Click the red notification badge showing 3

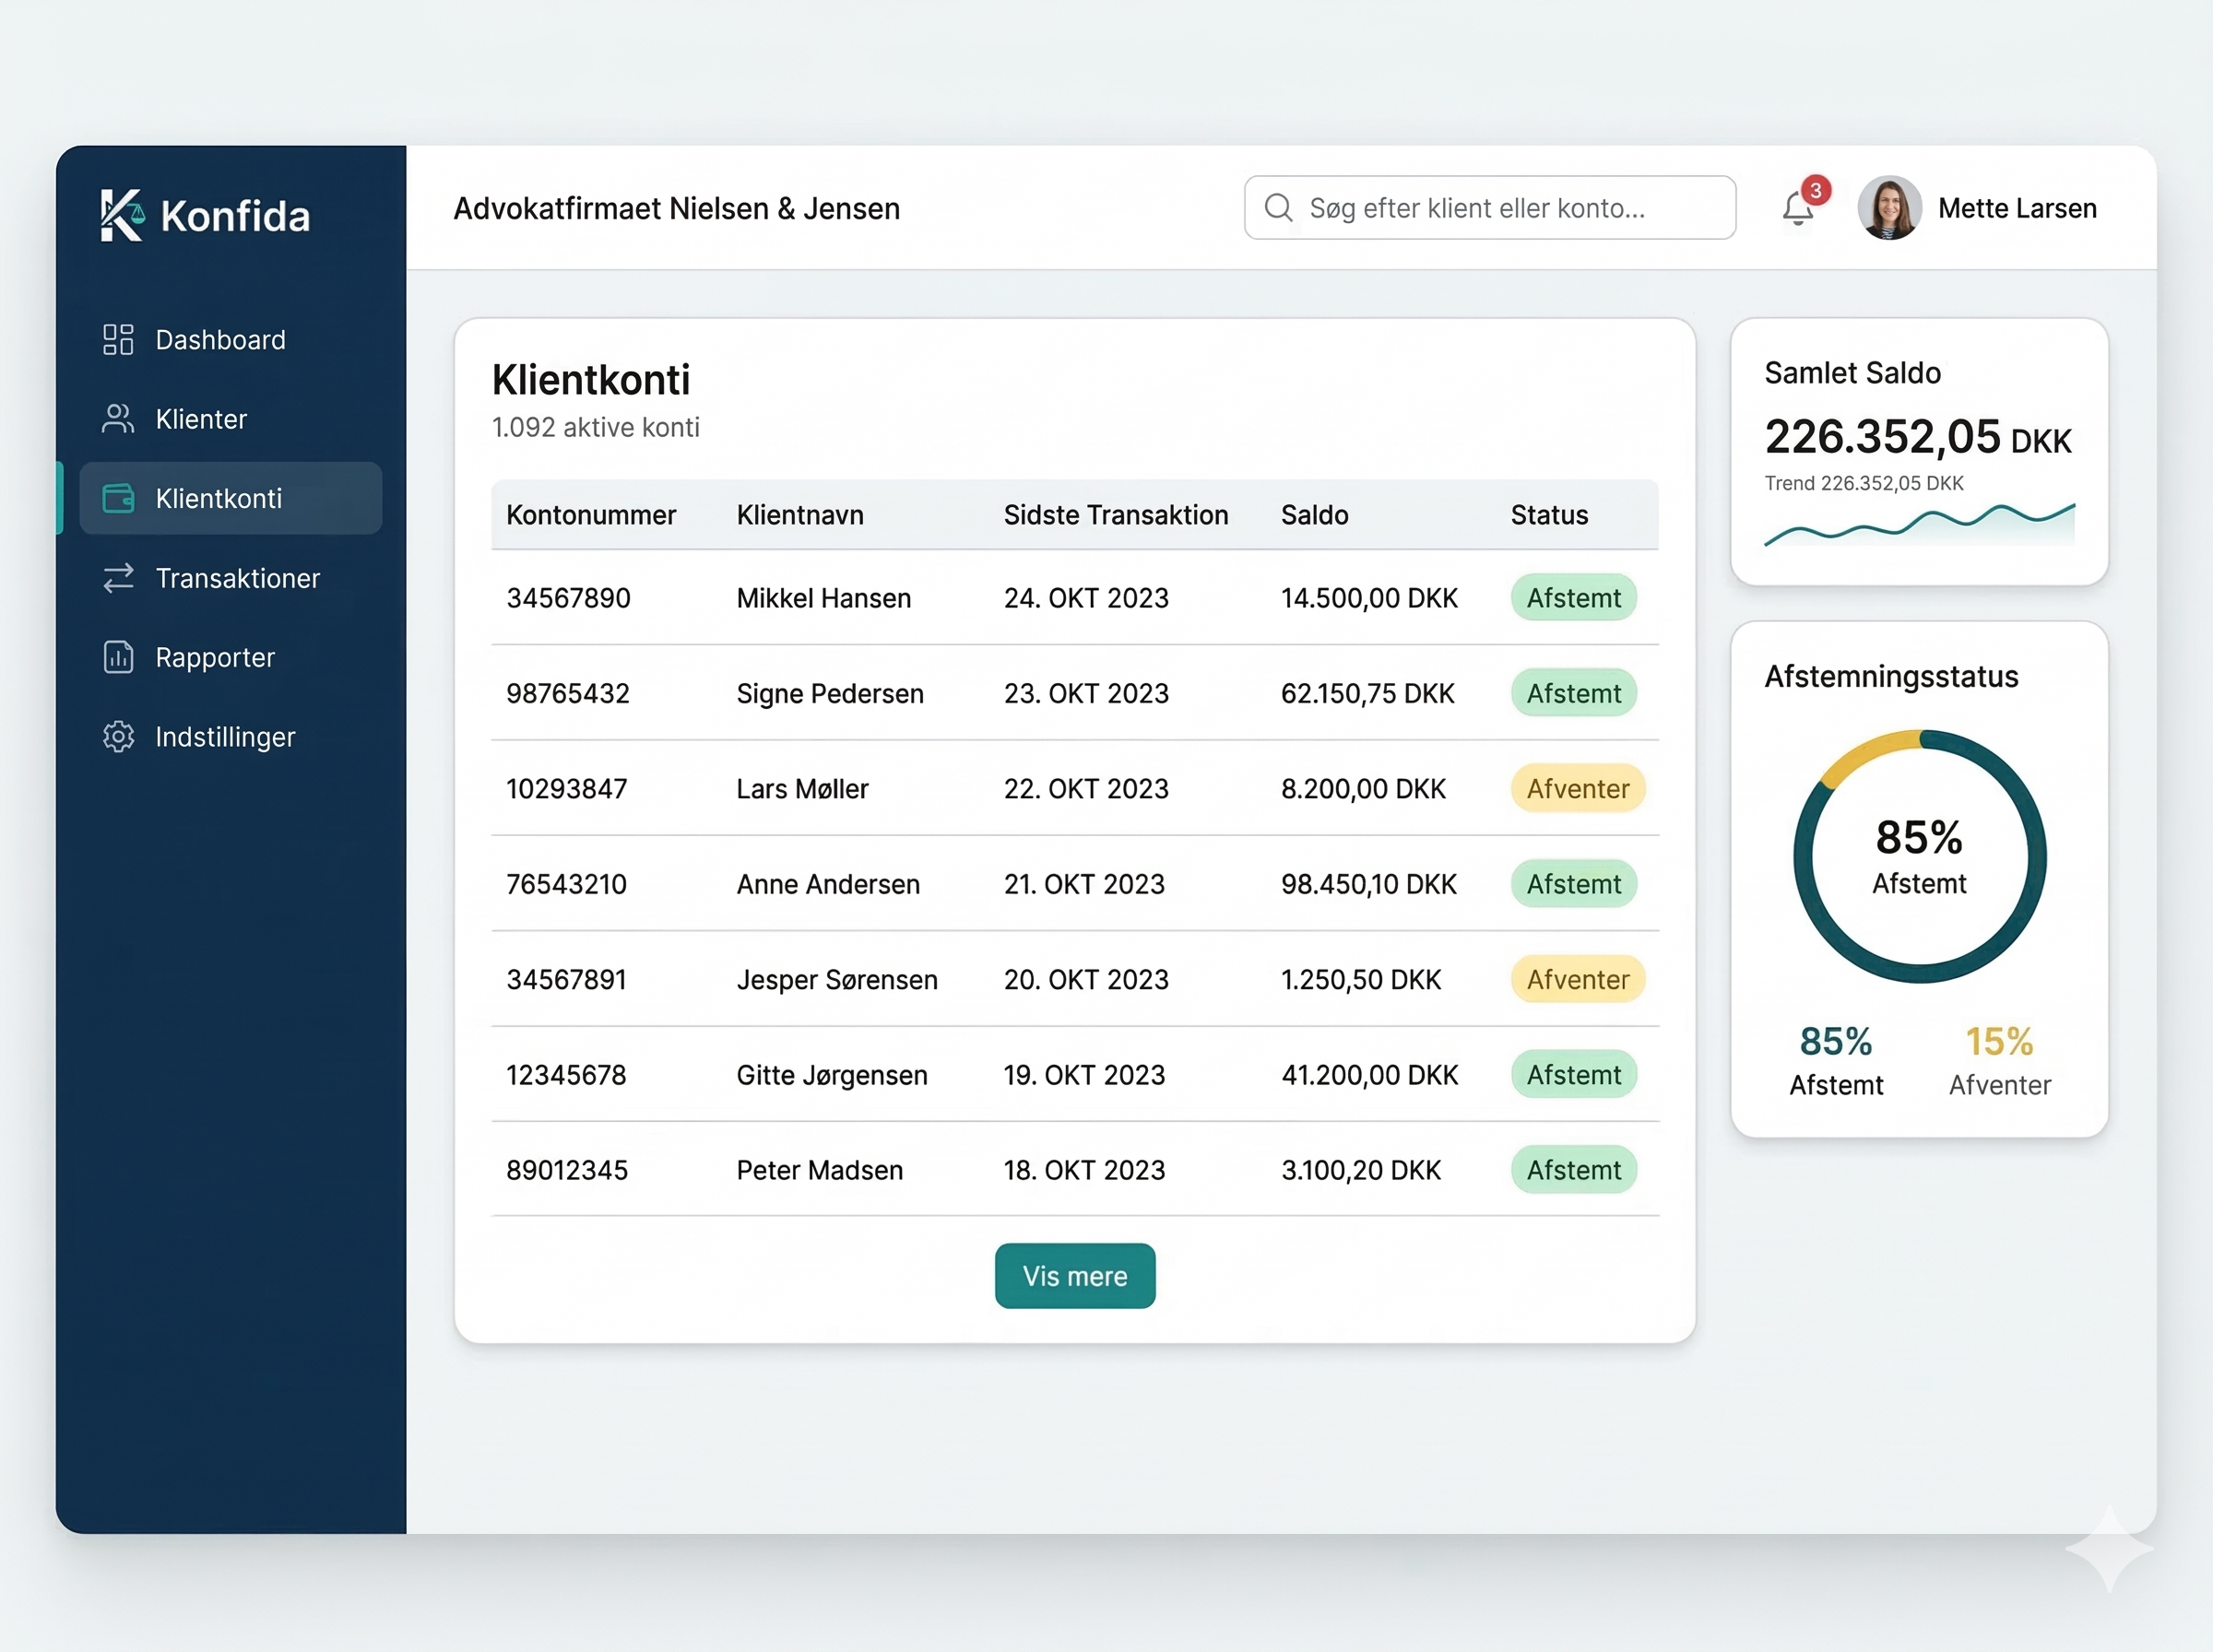click(1816, 190)
